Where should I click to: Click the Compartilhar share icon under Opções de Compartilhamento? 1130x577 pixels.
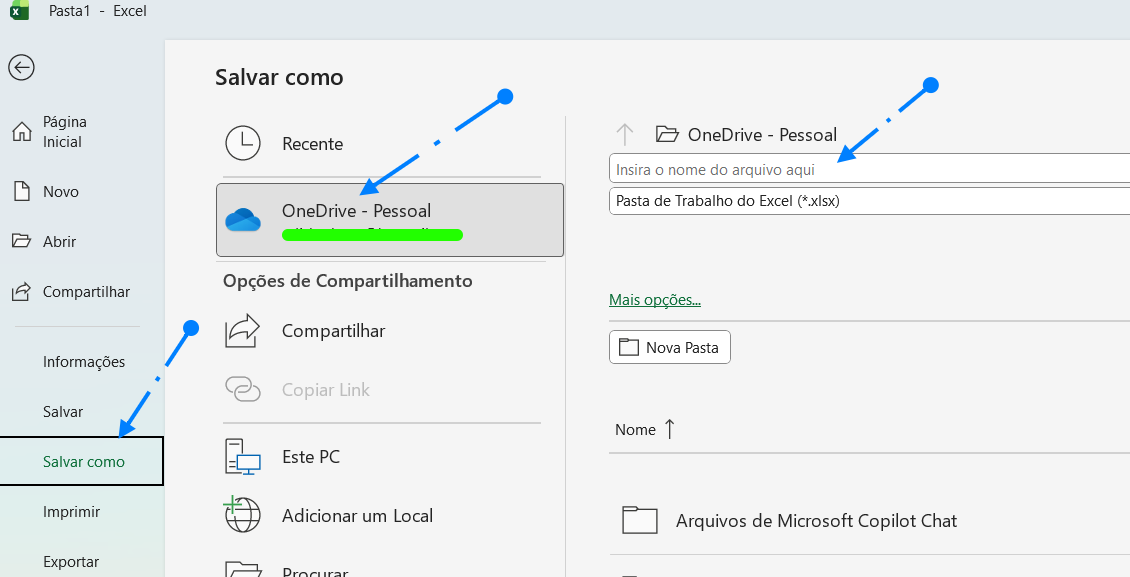point(243,331)
